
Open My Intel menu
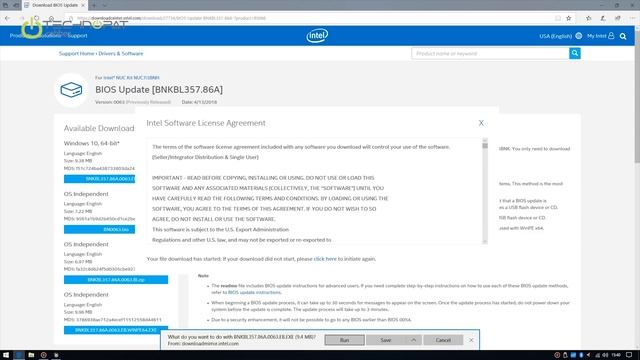(x=596, y=36)
